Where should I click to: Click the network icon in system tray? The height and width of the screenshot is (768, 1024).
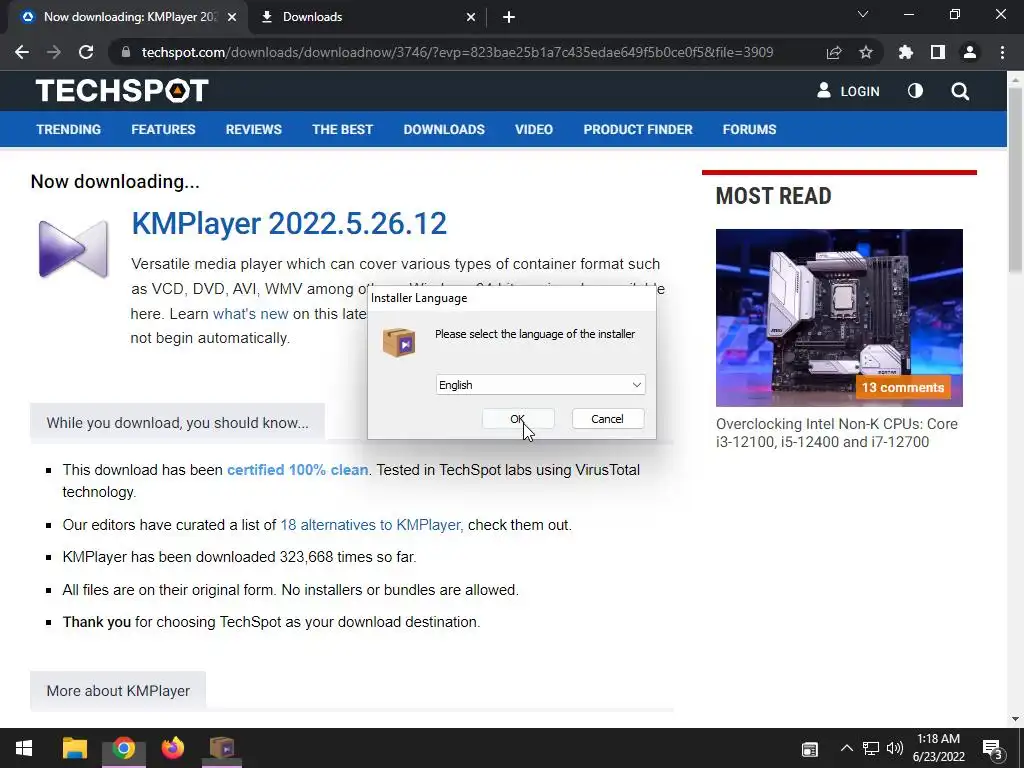tap(871, 748)
